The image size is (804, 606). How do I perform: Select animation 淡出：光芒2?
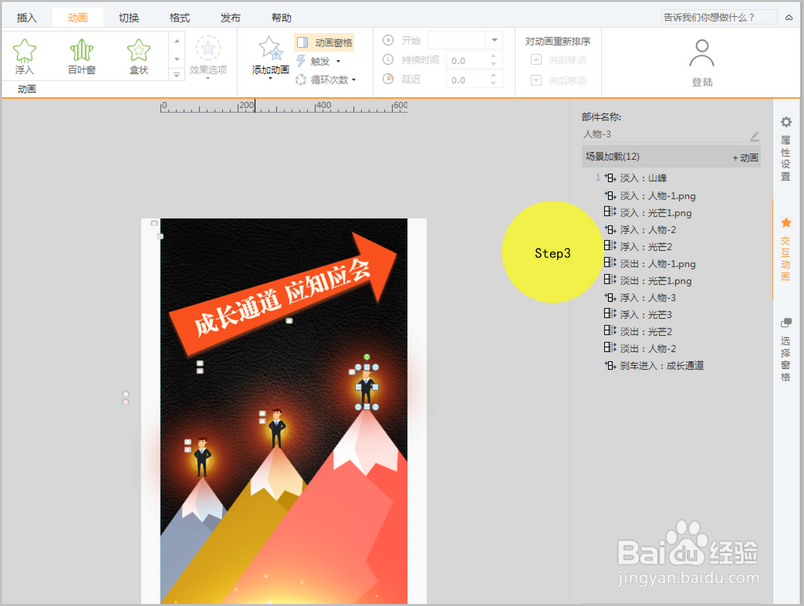(646, 331)
